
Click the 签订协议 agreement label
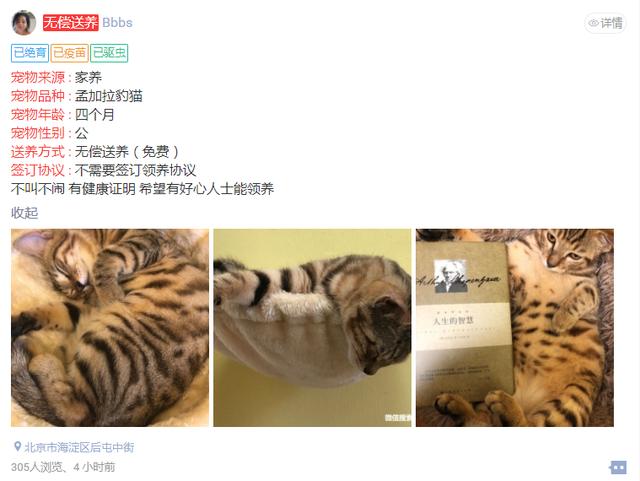pos(38,170)
